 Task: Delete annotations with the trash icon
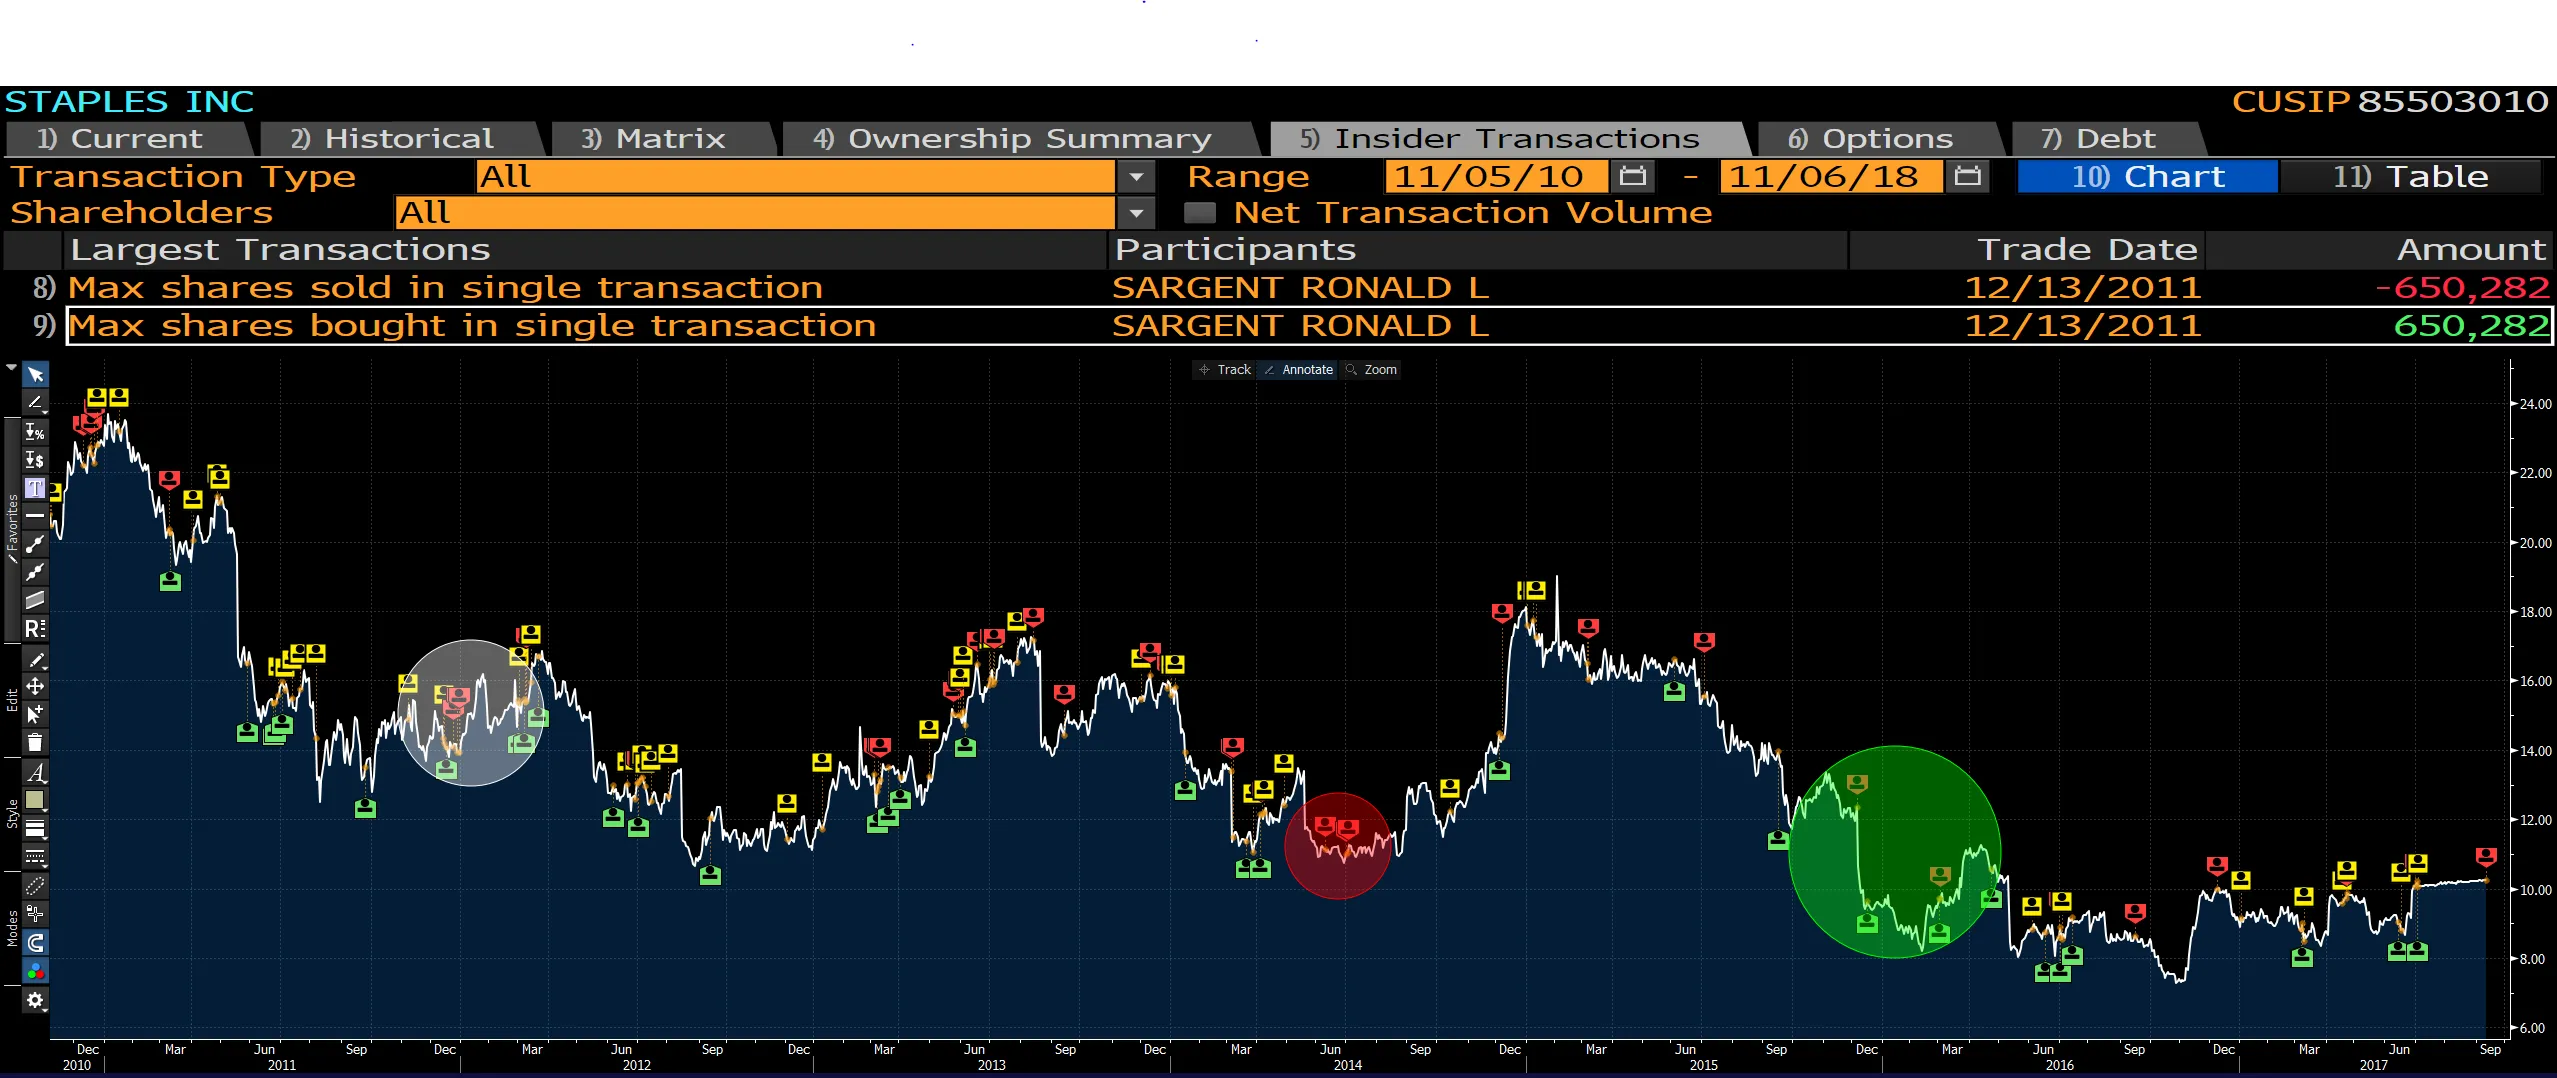click(35, 742)
